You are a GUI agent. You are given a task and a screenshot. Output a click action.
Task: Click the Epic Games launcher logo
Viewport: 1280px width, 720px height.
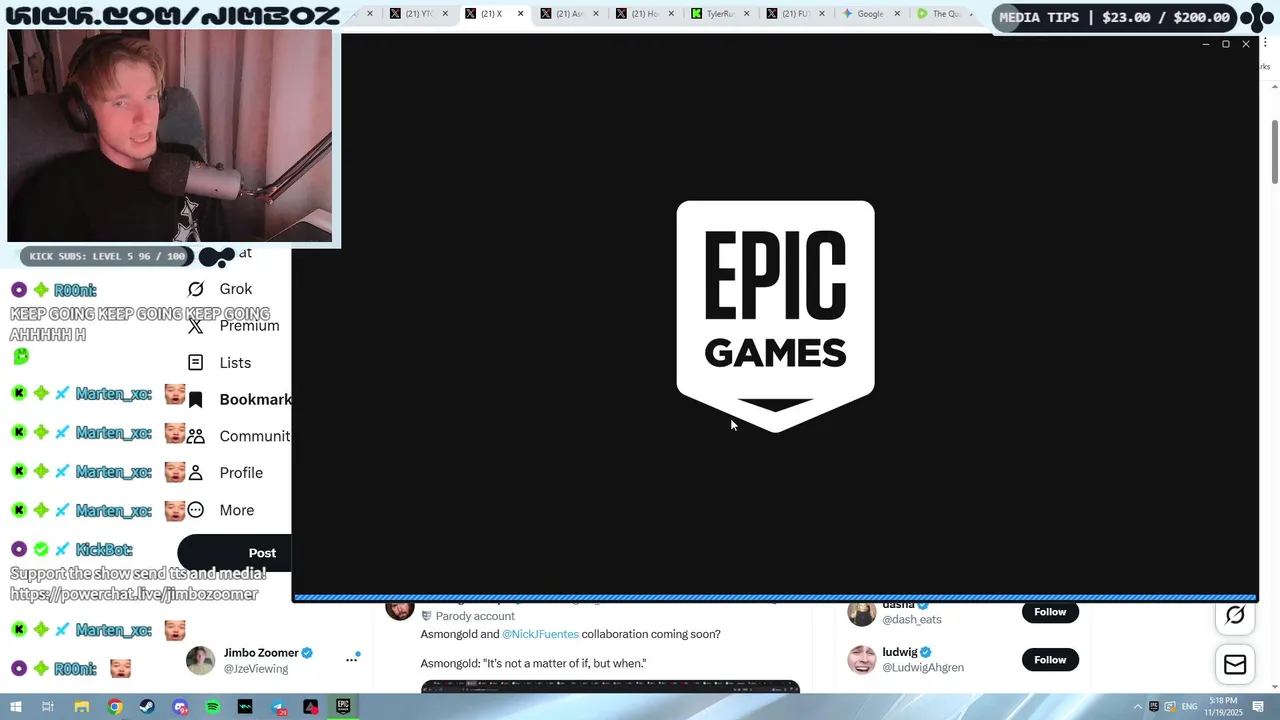point(775,316)
